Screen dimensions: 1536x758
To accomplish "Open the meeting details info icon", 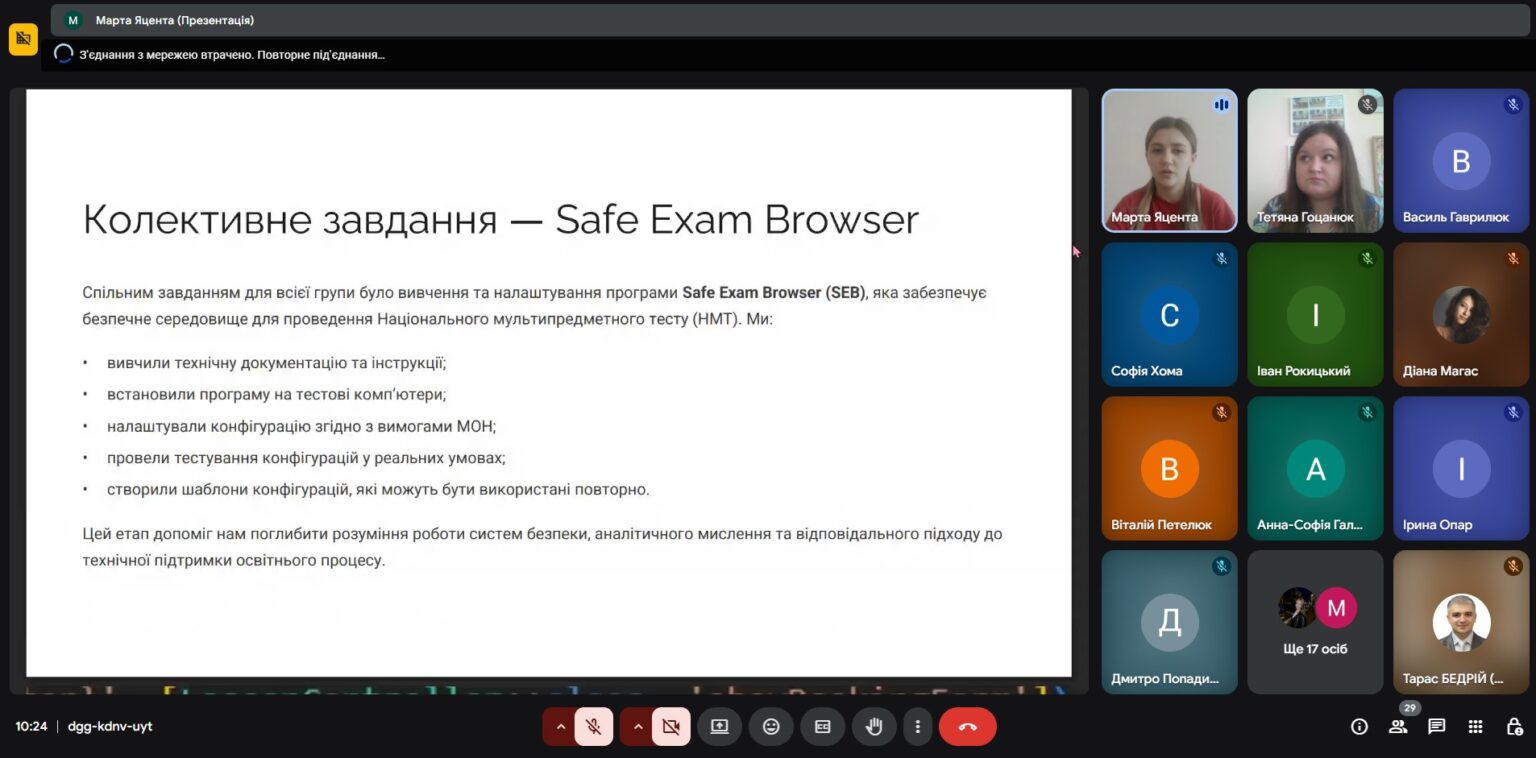I will coord(1359,727).
